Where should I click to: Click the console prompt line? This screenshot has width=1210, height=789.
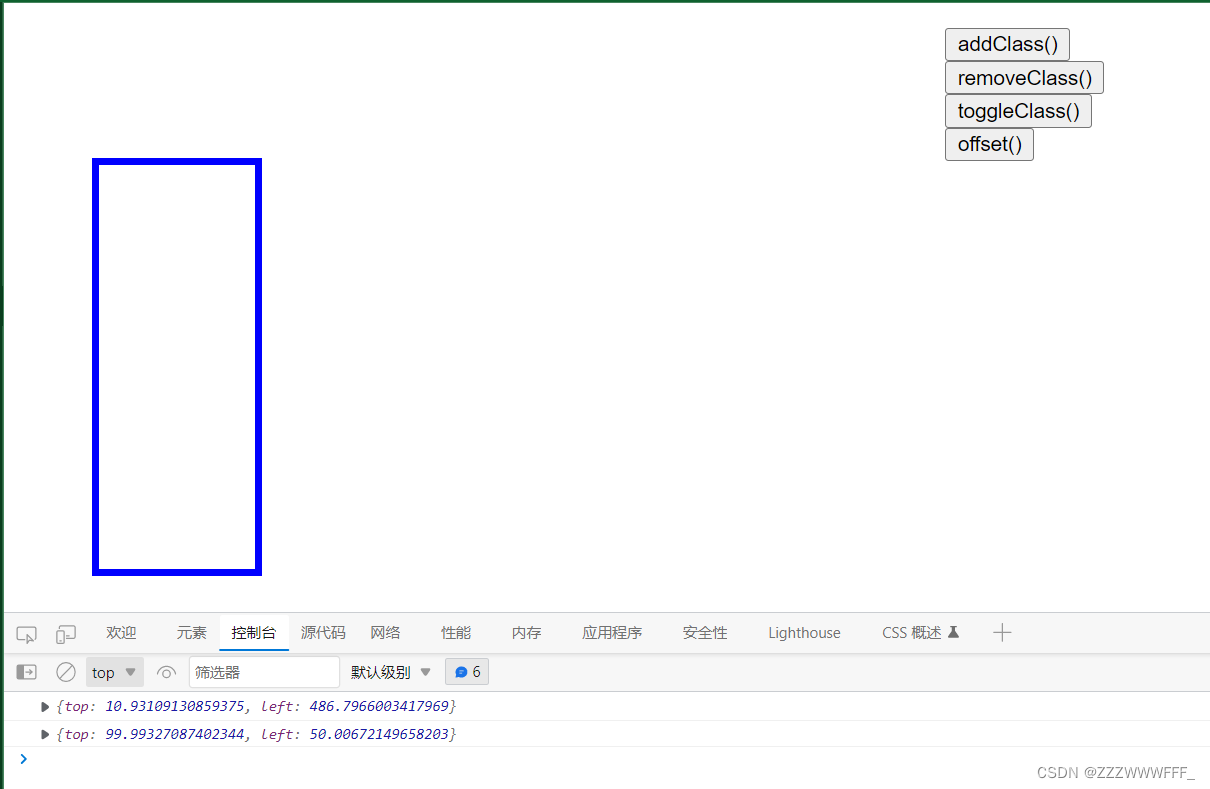pos(120,758)
